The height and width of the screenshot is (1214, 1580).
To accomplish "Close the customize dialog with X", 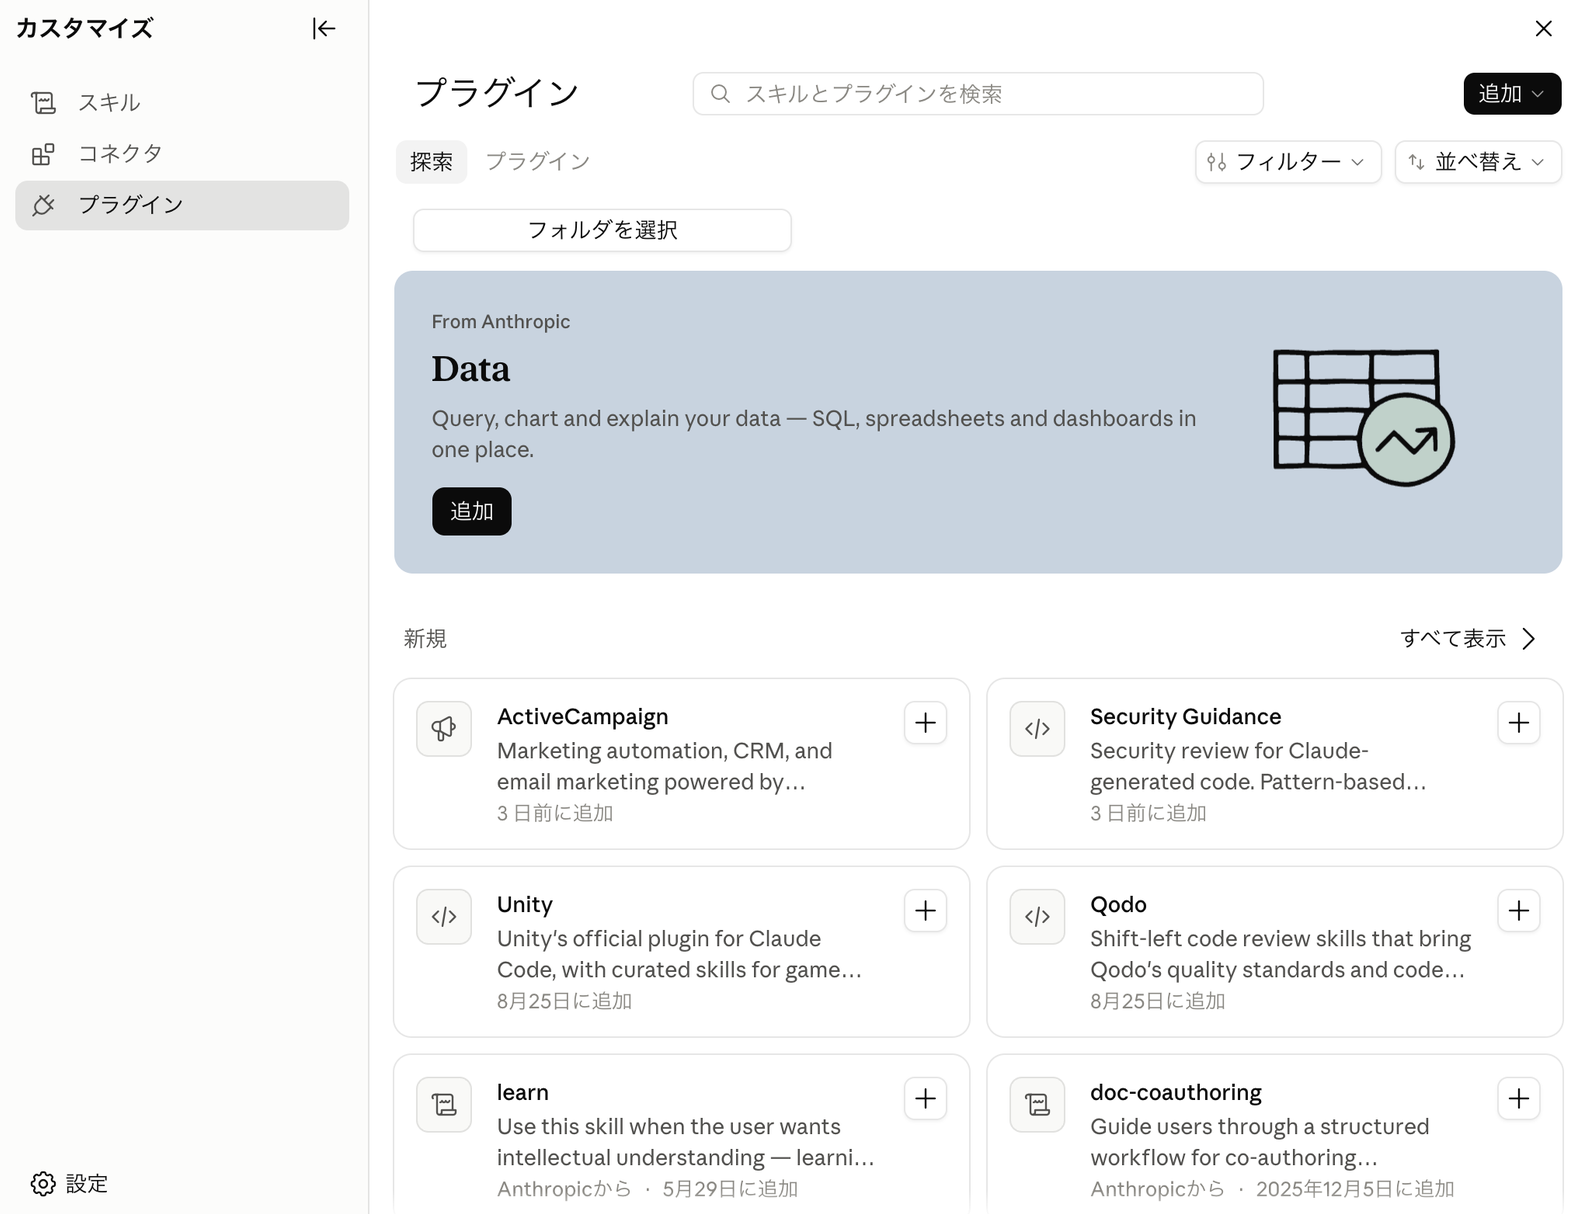I will (1543, 28).
